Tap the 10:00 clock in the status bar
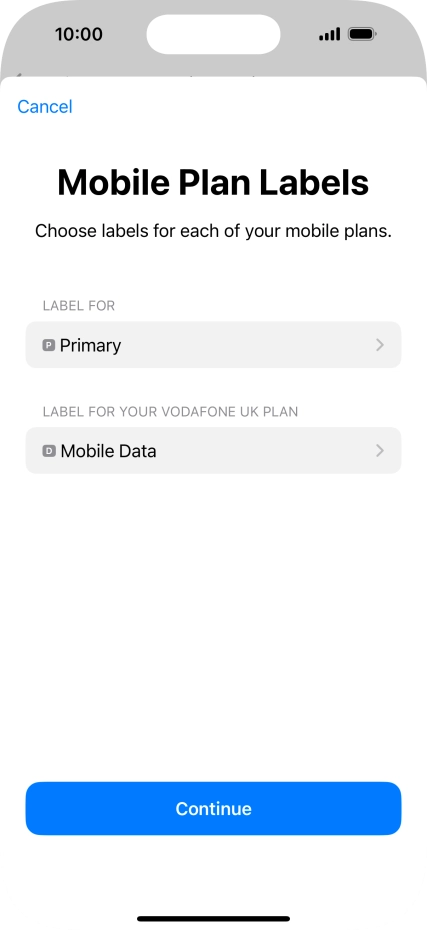Image resolution: width=427 pixels, height=930 pixels. [78, 34]
